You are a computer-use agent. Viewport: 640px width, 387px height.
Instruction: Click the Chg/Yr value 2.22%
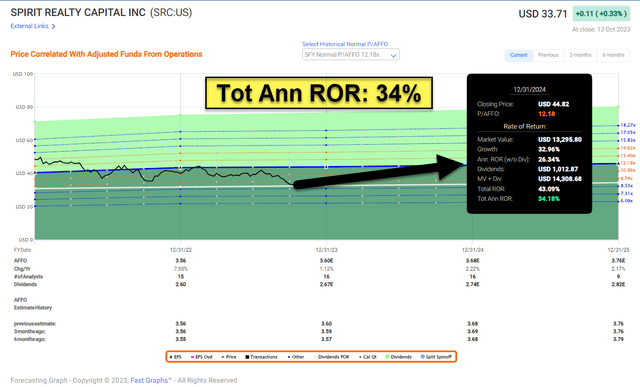(473, 269)
